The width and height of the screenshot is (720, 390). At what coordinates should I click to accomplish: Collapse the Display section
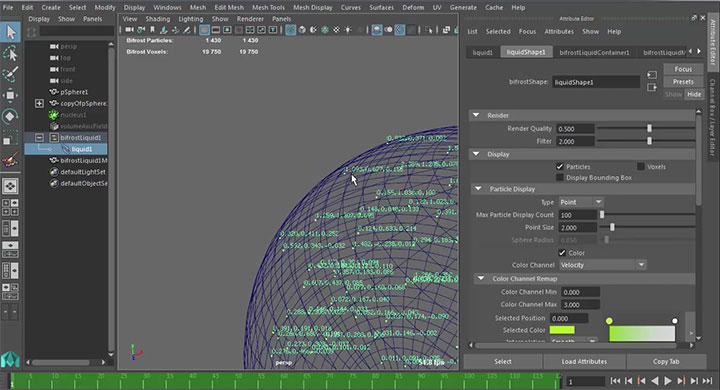click(476, 154)
